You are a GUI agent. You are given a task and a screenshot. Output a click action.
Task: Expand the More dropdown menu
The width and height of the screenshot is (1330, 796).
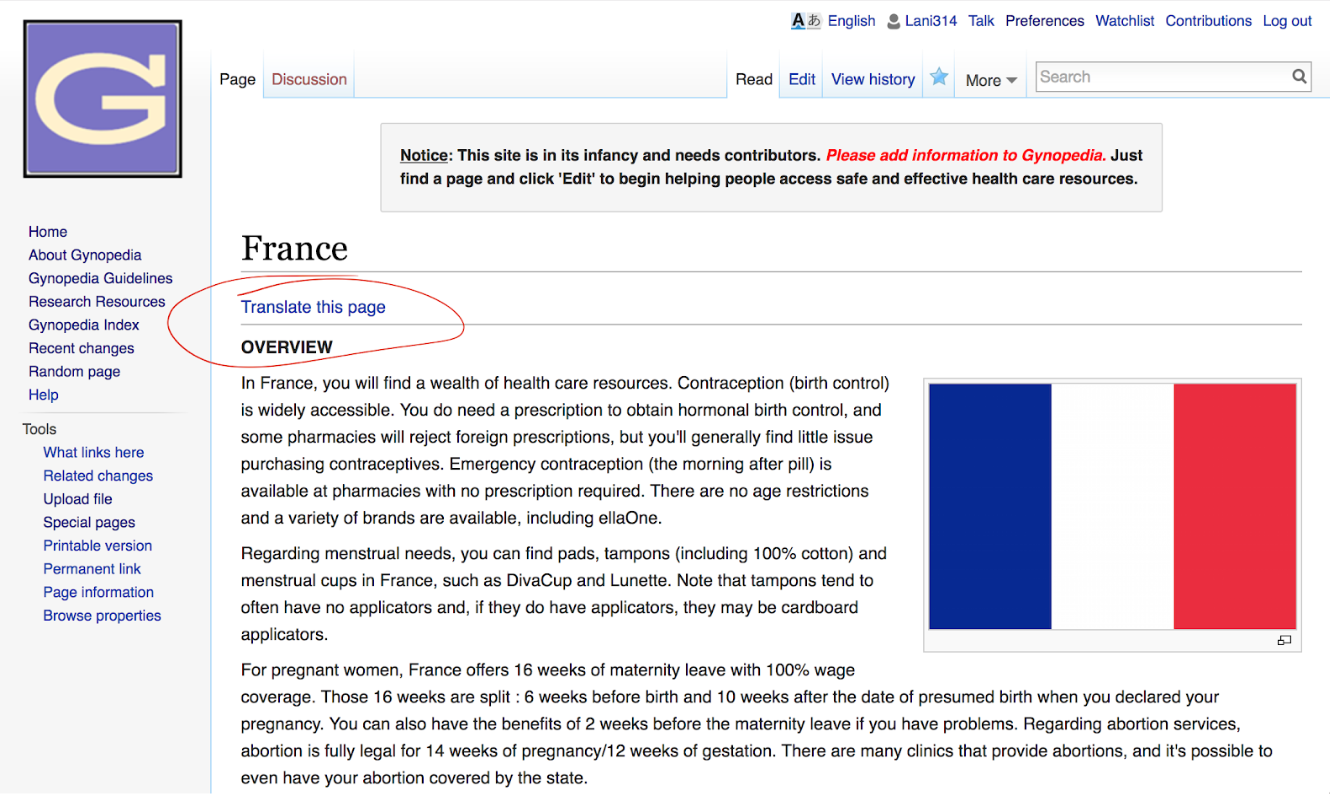pyautogui.click(x=991, y=80)
